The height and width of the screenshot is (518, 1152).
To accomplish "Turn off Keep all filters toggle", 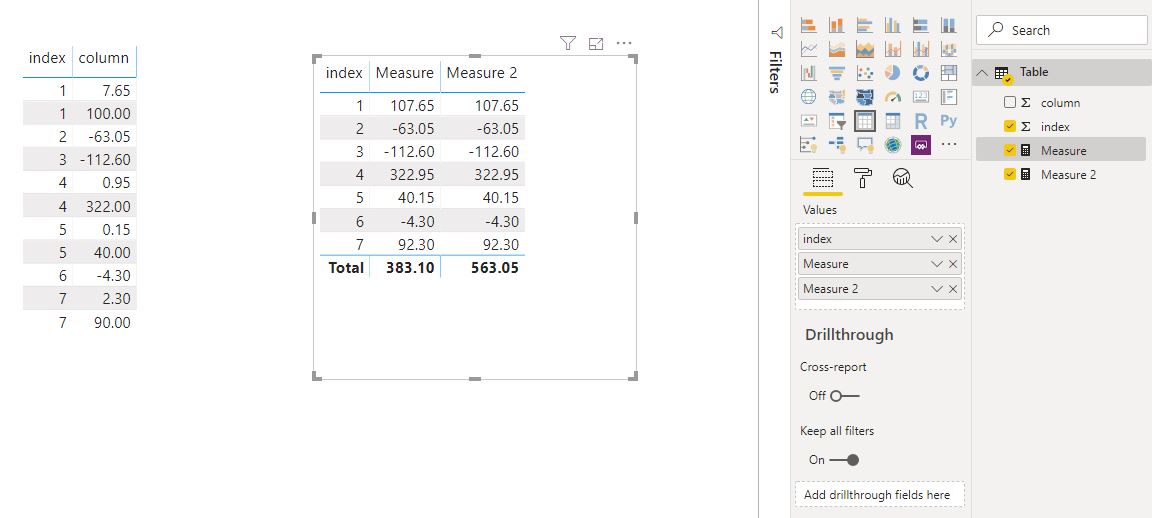I will [844, 460].
